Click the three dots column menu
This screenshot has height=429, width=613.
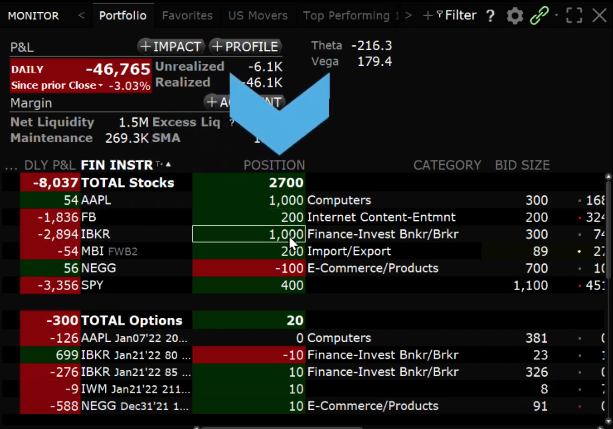click(x=11, y=165)
